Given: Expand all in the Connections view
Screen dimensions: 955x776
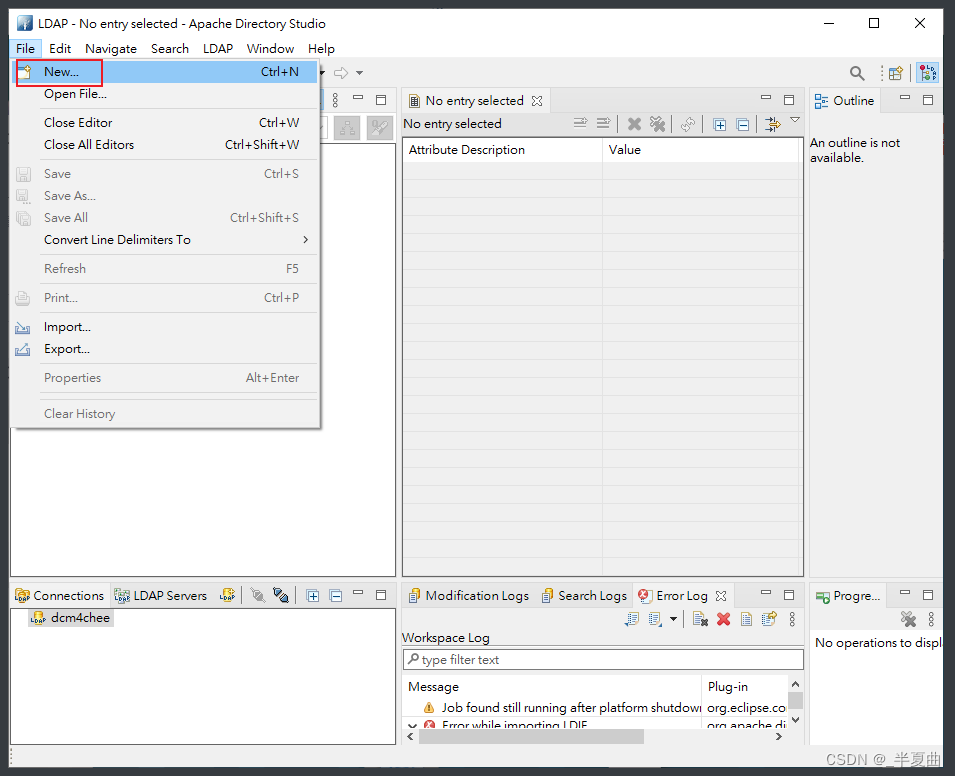Looking at the screenshot, I should pos(312,596).
